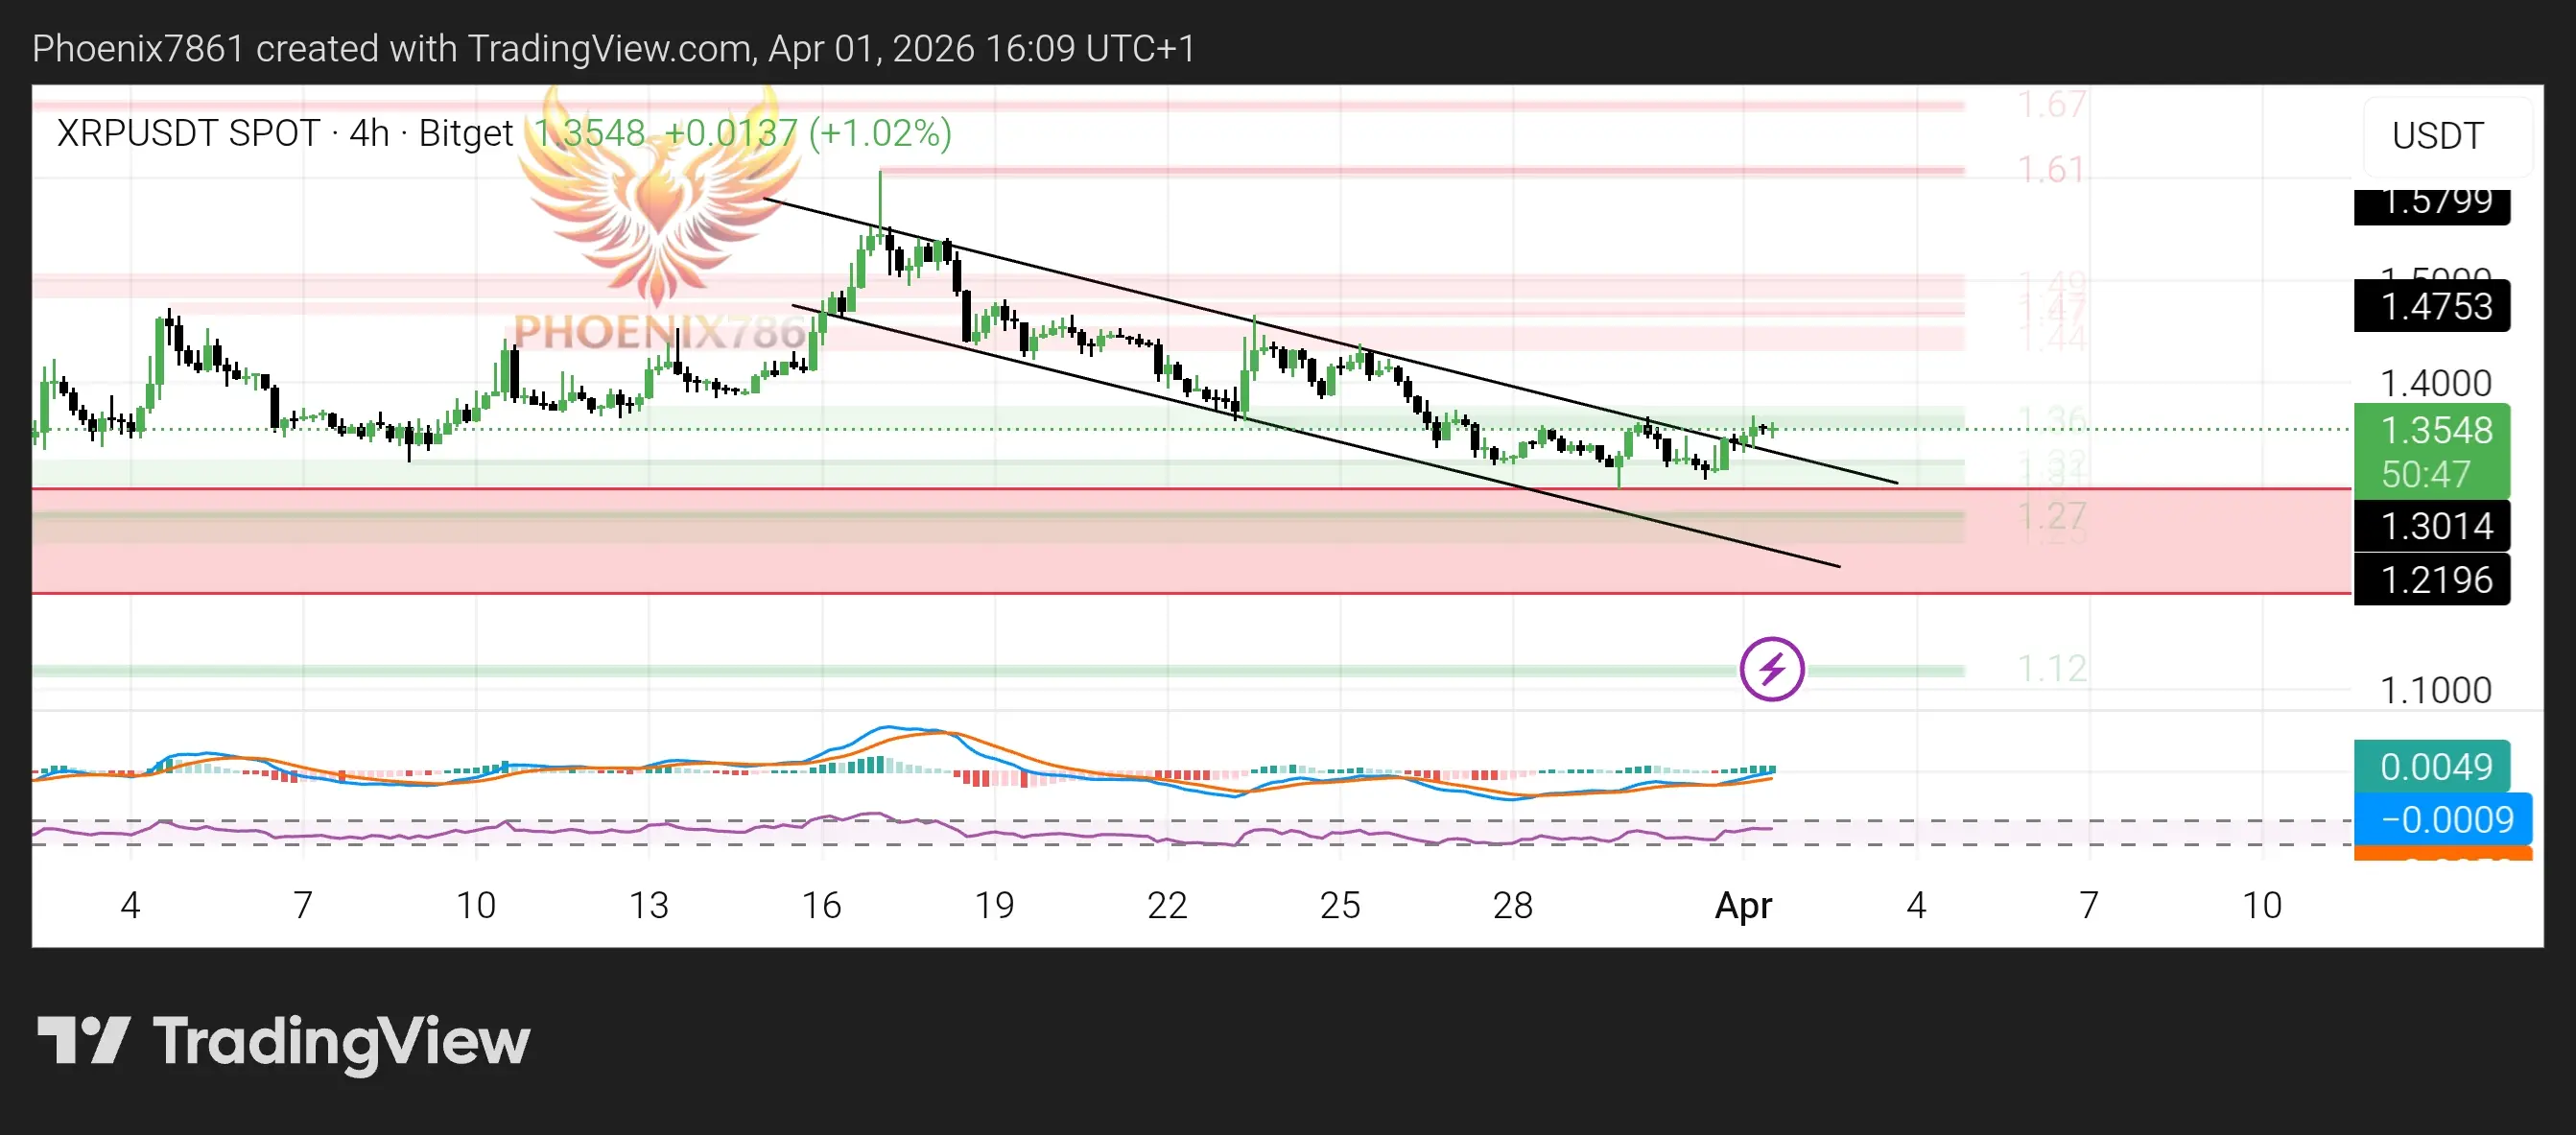2576x1135 pixels.
Task: Click the 1.4000 price scale label
Action: 2435,383
